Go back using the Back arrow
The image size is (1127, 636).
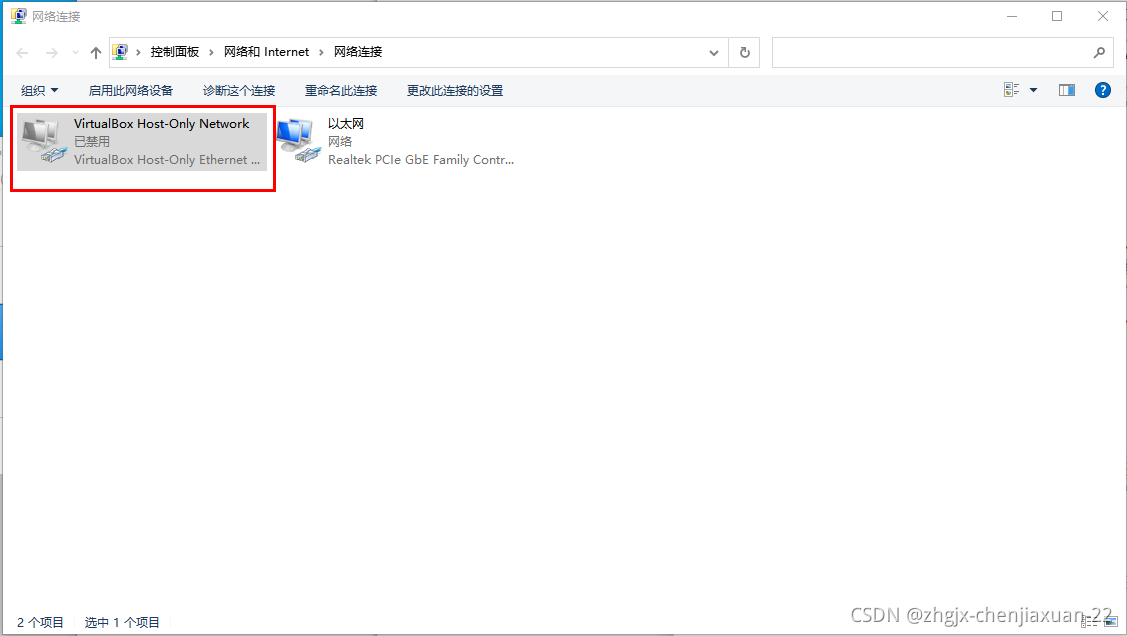(x=22, y=52)
